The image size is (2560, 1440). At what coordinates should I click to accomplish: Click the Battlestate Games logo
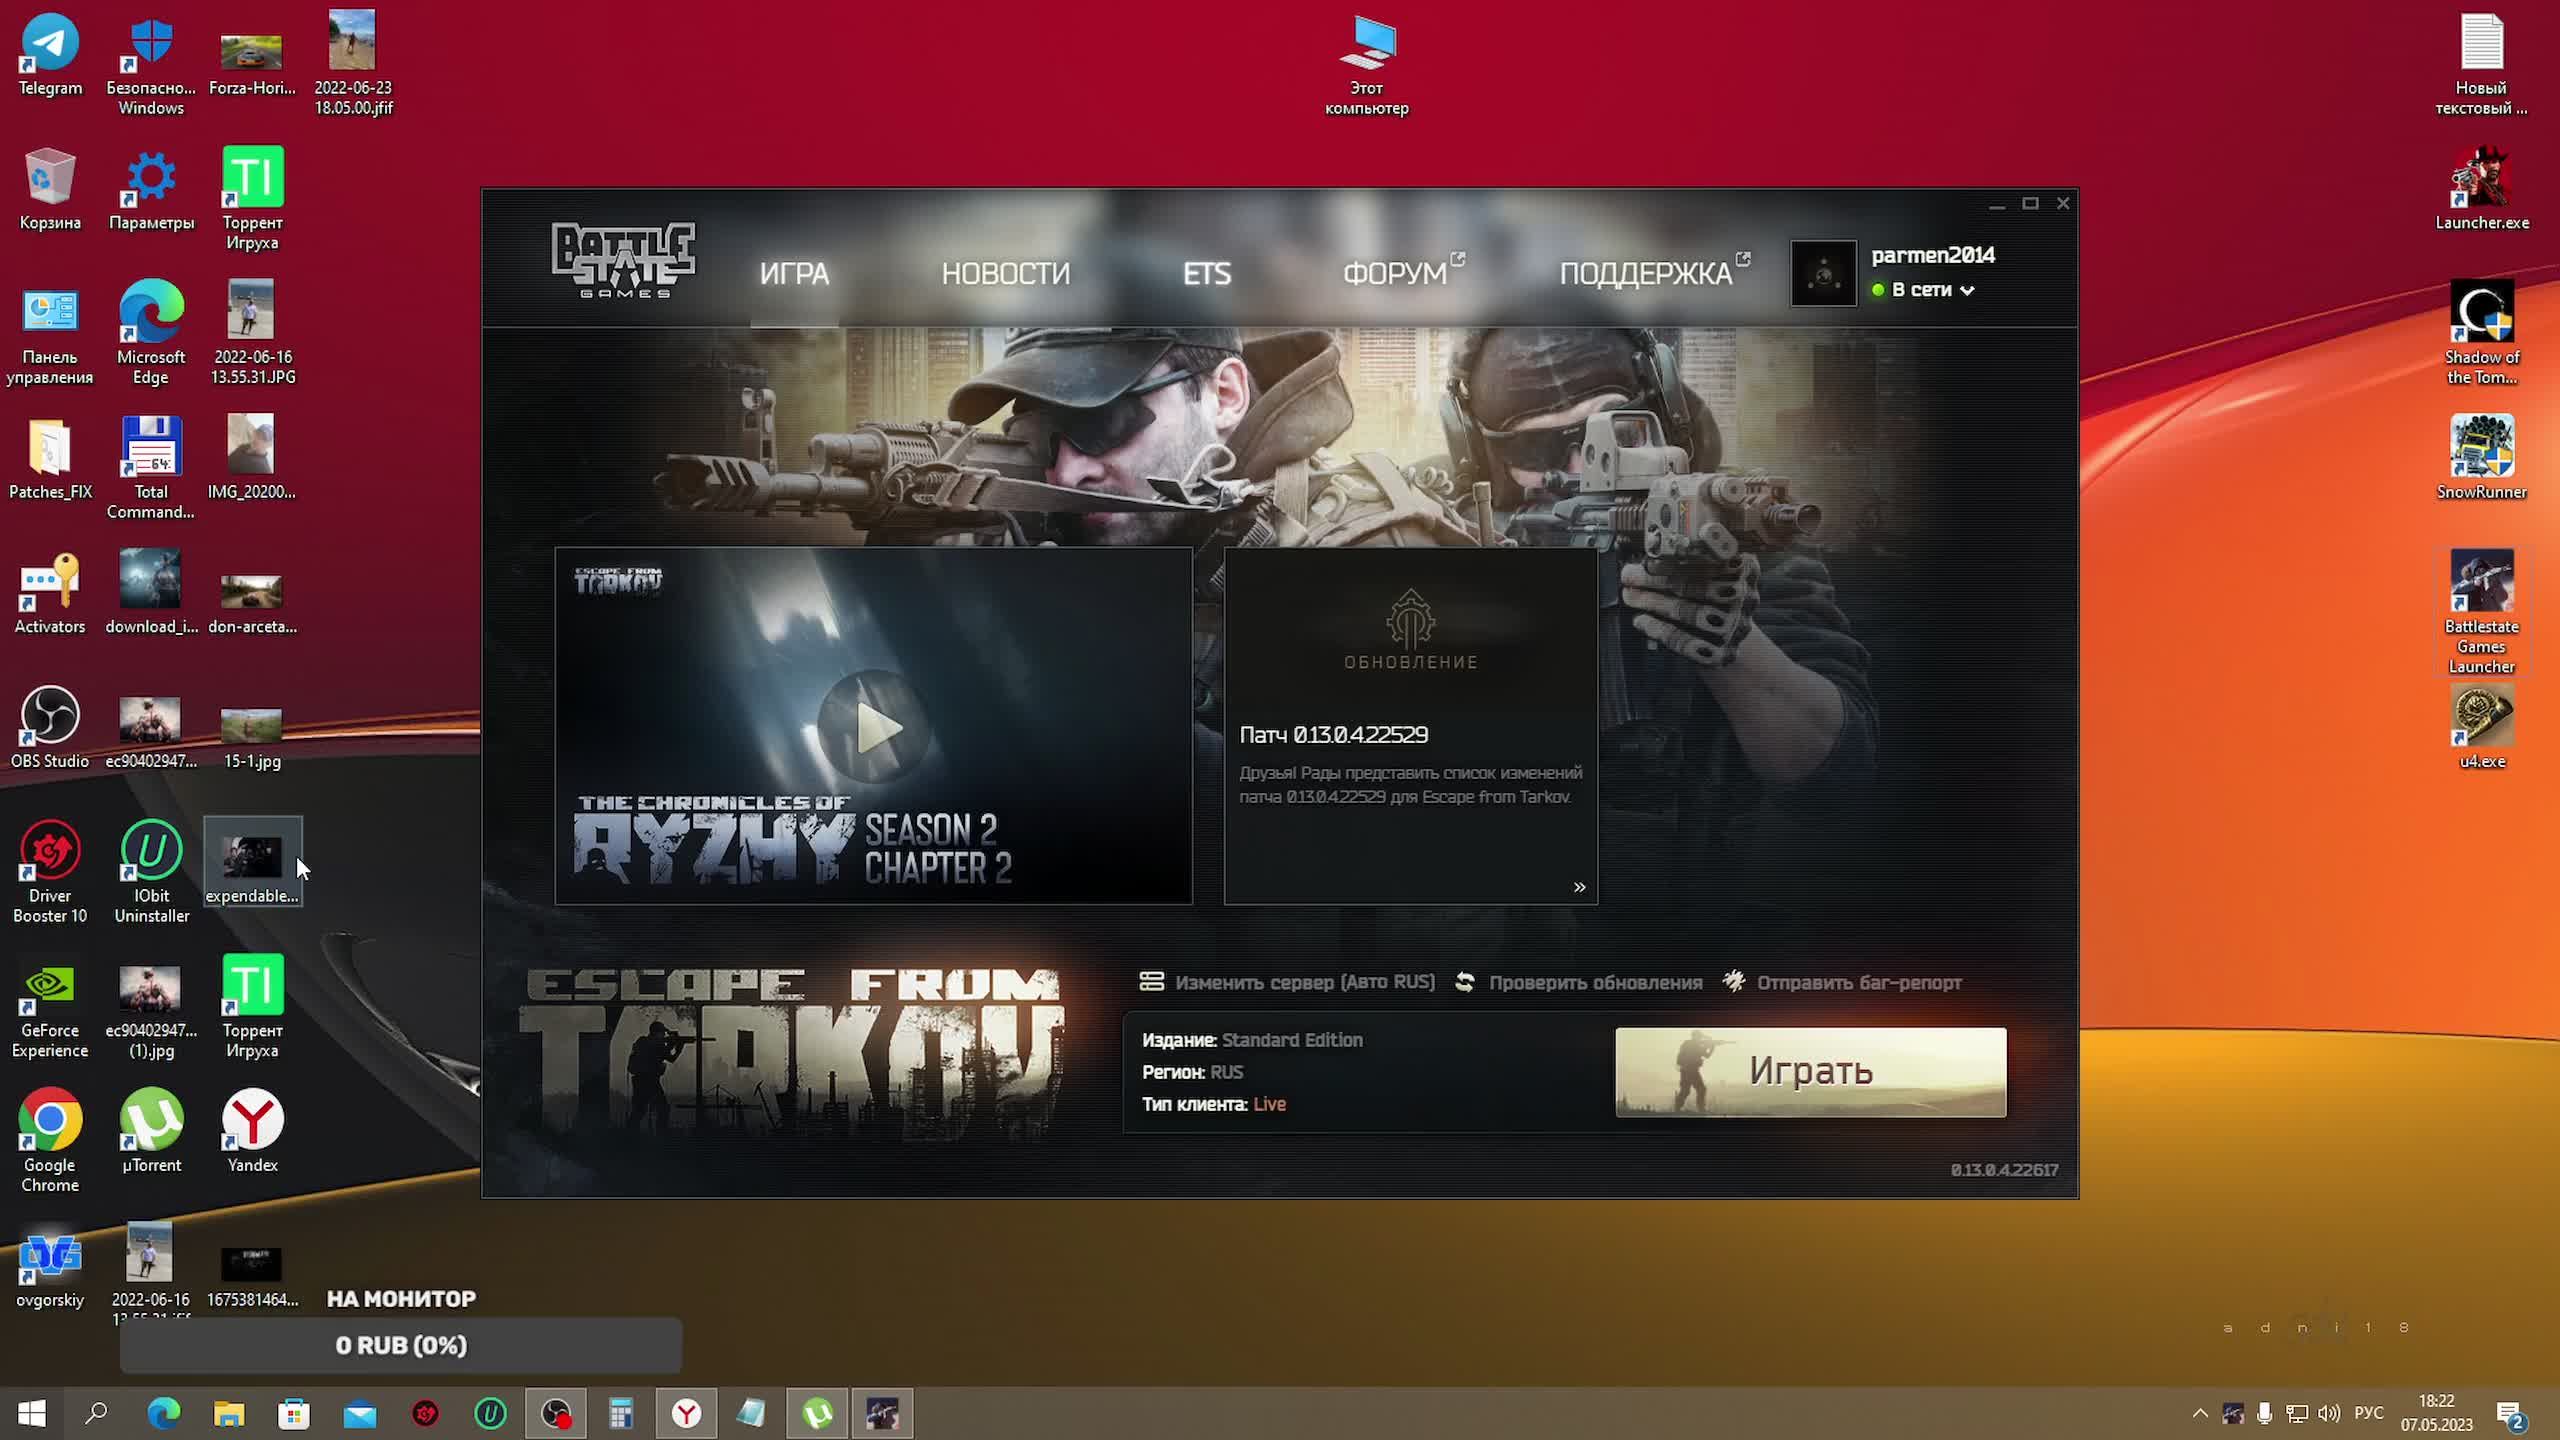coord(623,260)
